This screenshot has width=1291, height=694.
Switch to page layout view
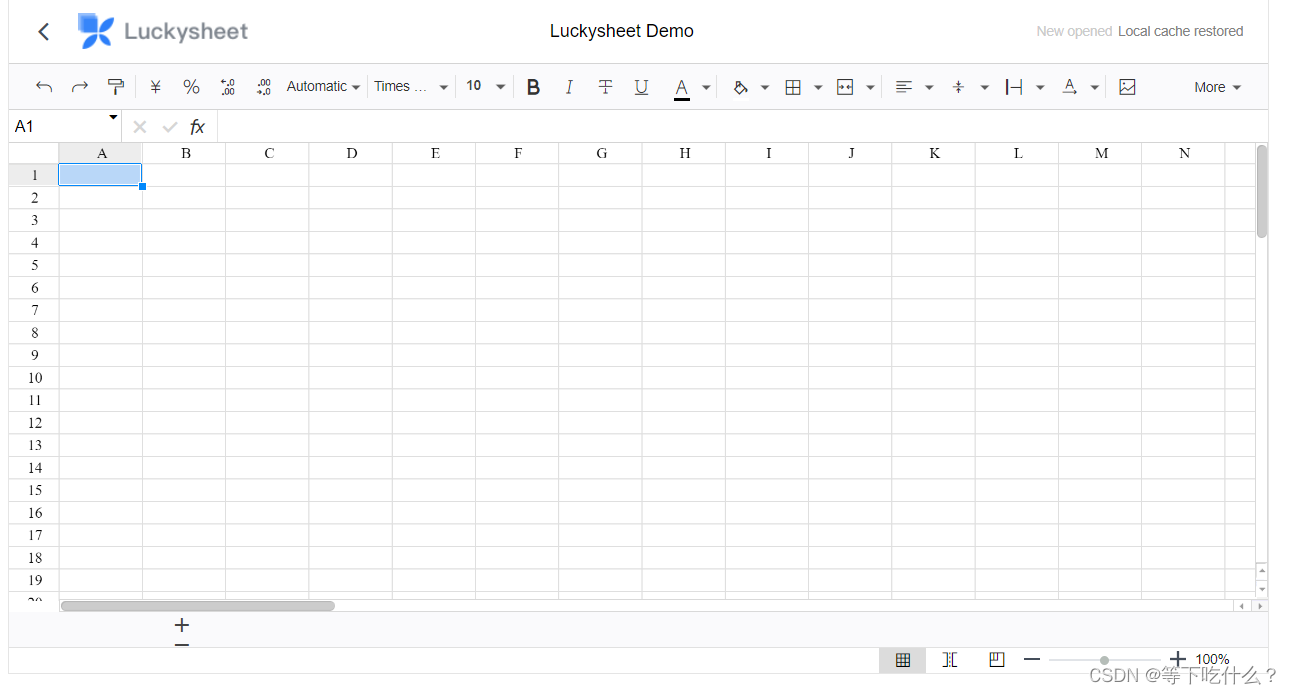tap(996, 660)
